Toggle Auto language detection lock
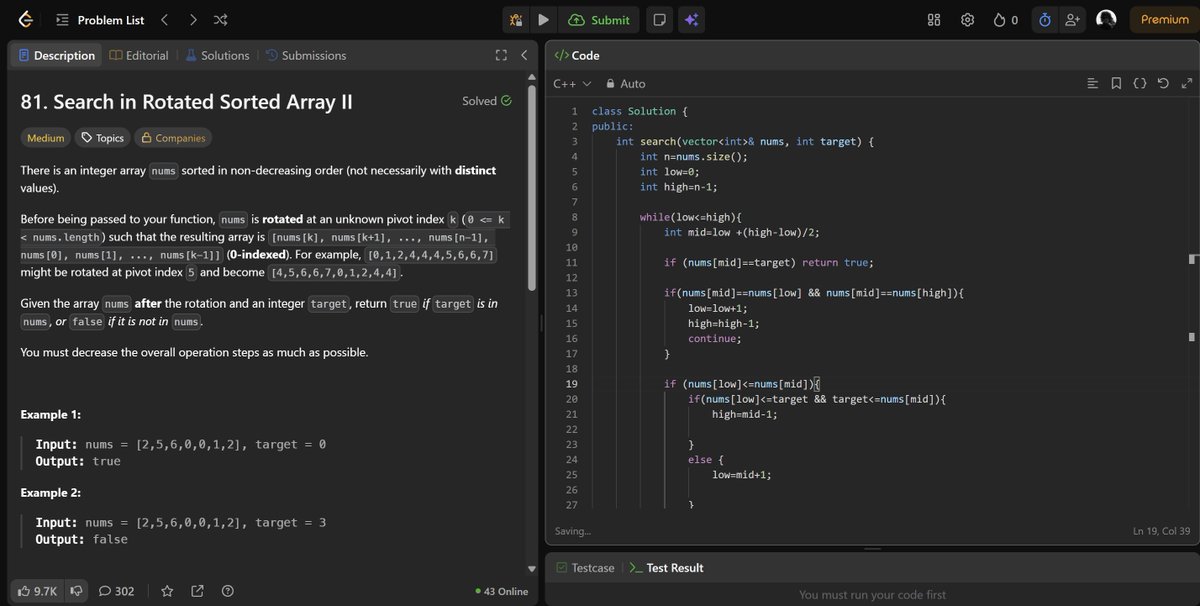 [626, 84]
